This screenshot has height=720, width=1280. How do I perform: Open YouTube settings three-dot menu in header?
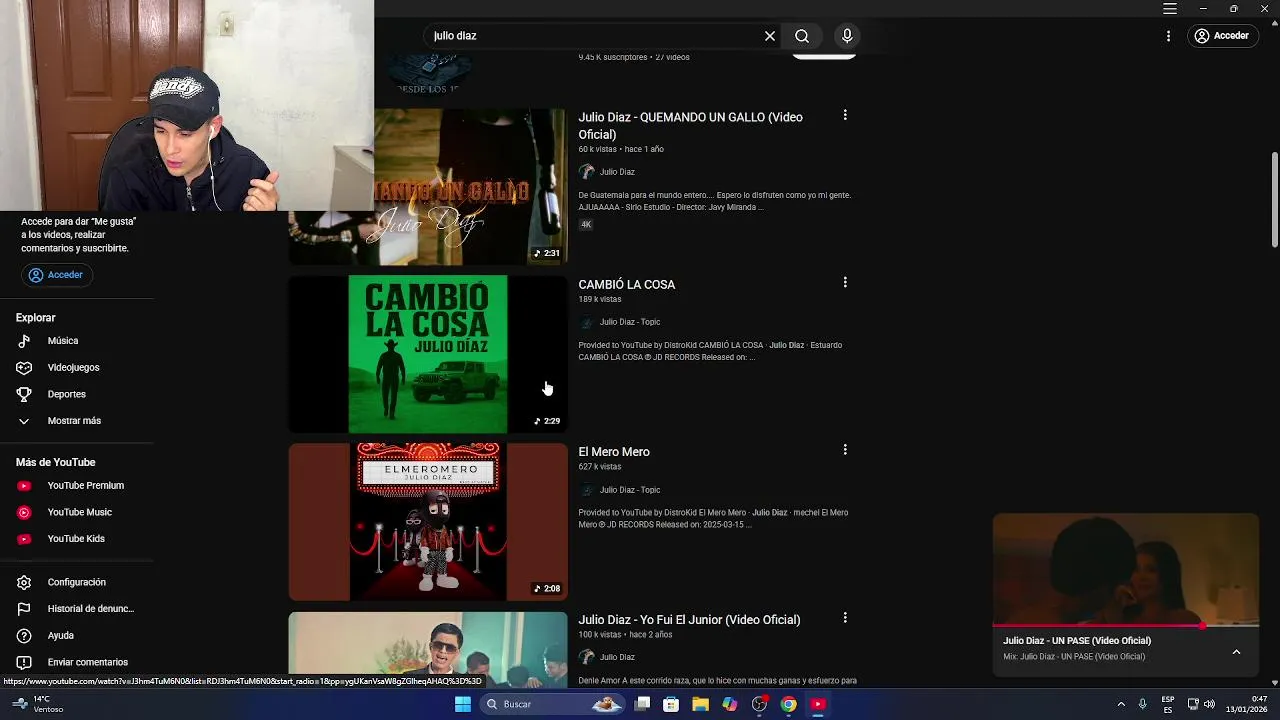pos(1168,36)
